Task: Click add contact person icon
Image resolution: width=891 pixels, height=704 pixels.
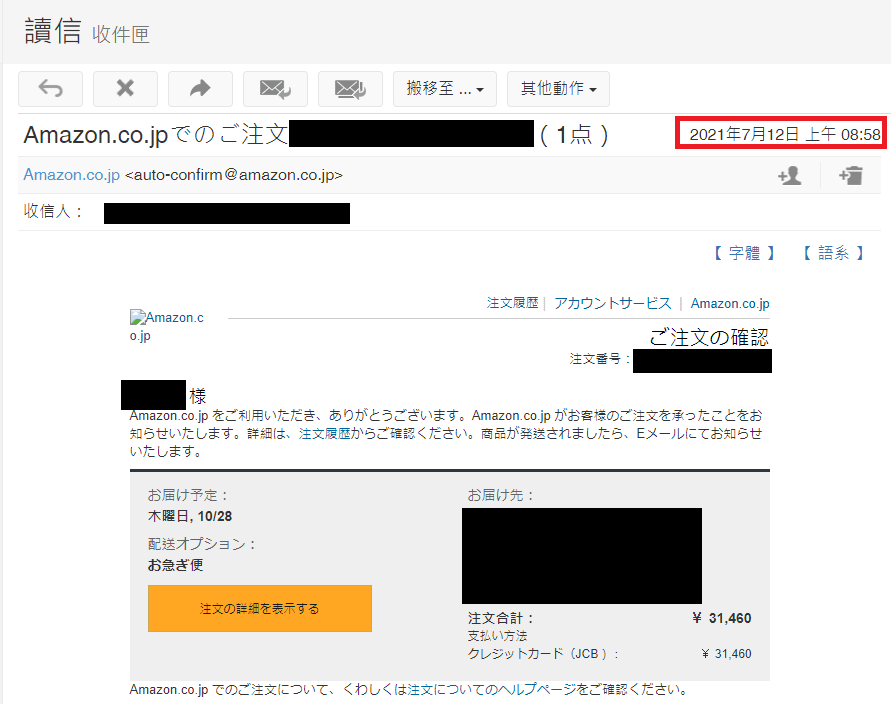Action: (790, 176)
